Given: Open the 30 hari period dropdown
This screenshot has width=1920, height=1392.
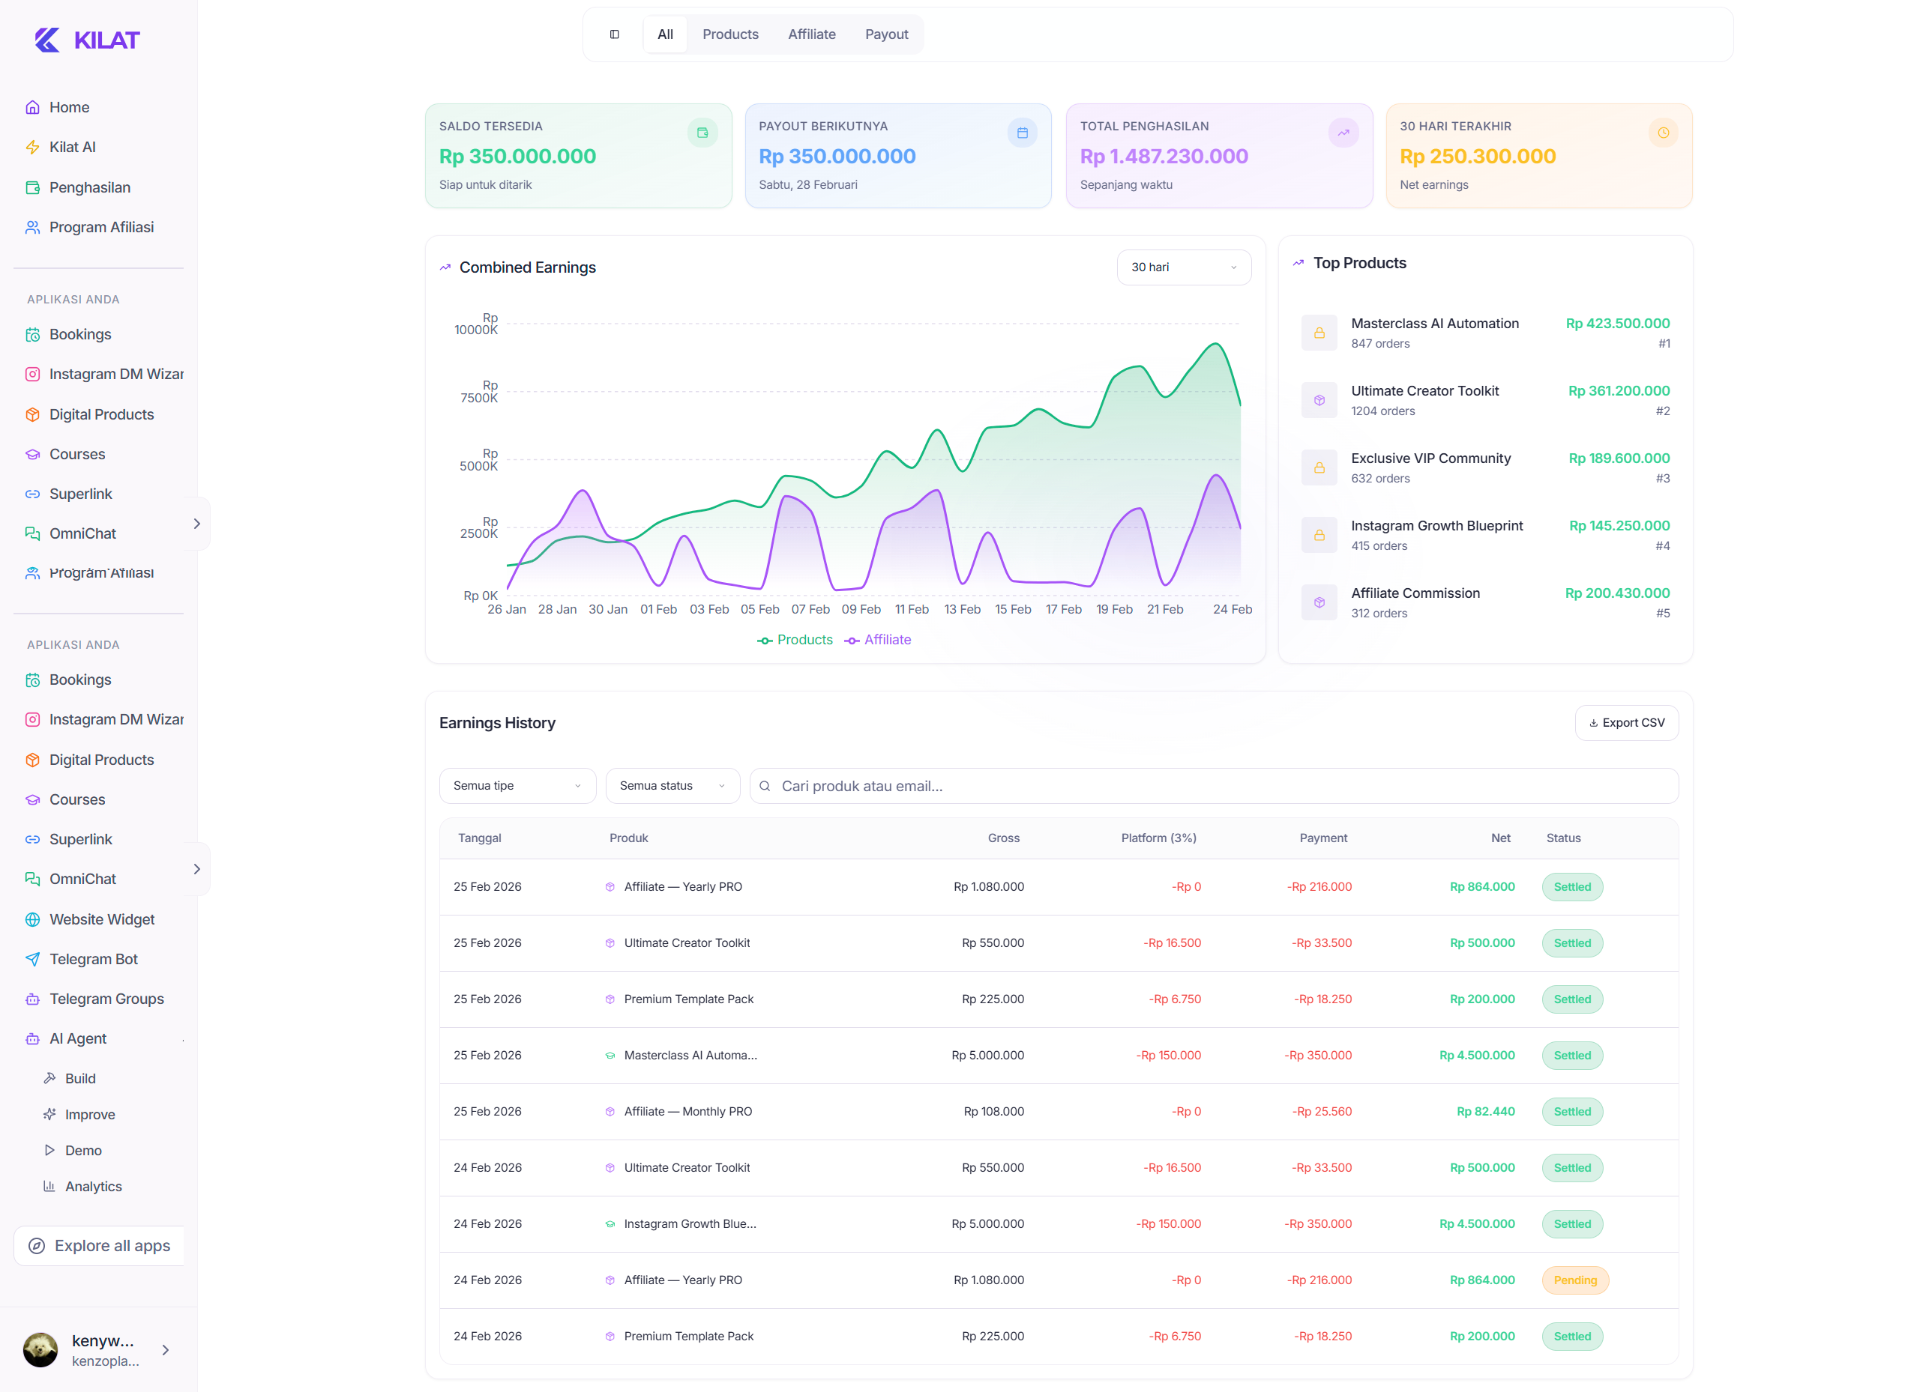Looking at the screenshot, I should pyautogui.click(x=1183, y=267).
